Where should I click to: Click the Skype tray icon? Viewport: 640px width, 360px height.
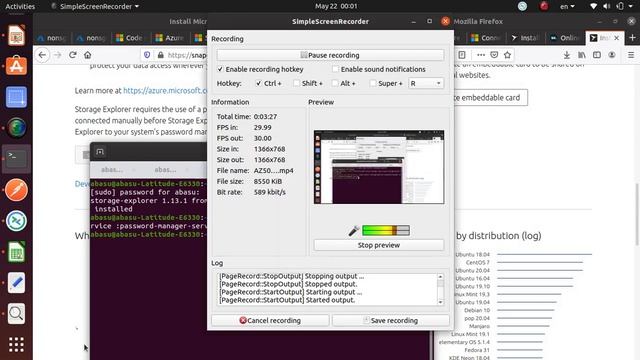[x=522, y=6]
